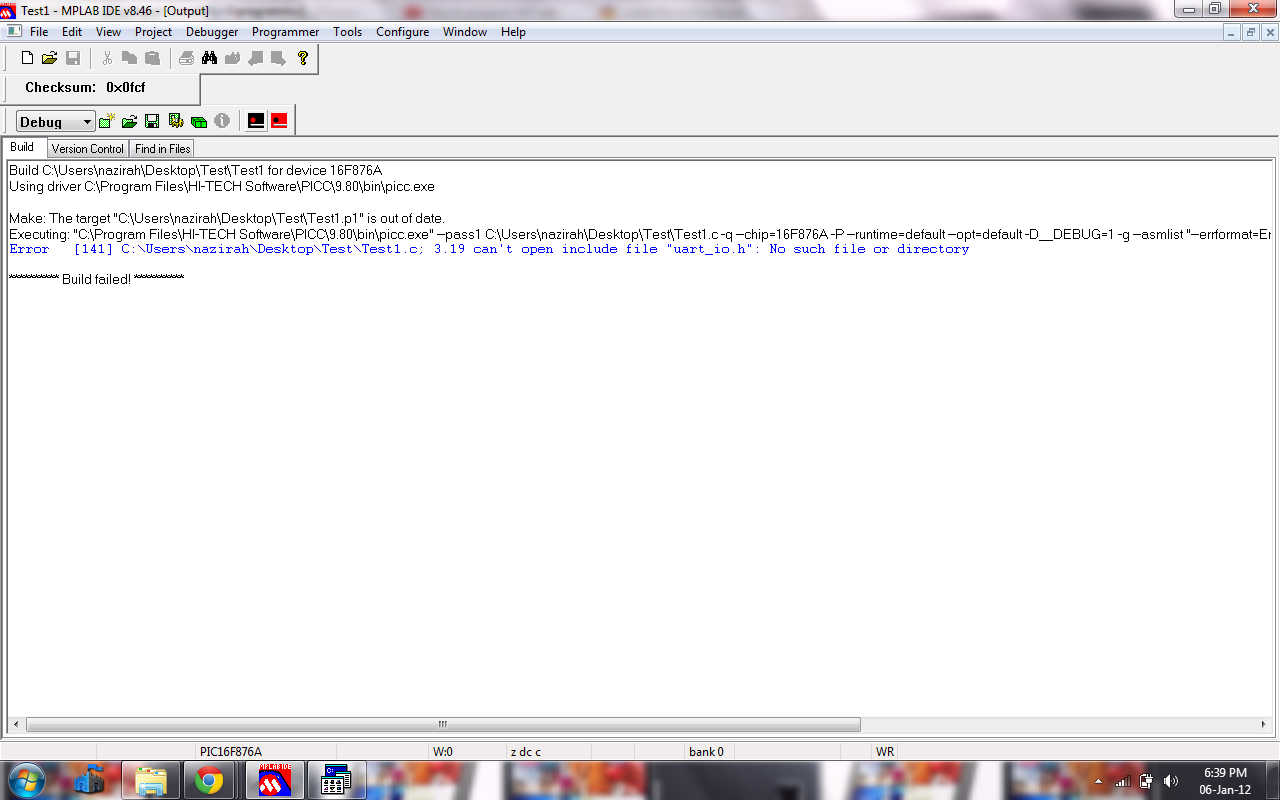Click the 'z dc c' status flags
Screen dimensions: 1280x800
(x=526, y=752)
